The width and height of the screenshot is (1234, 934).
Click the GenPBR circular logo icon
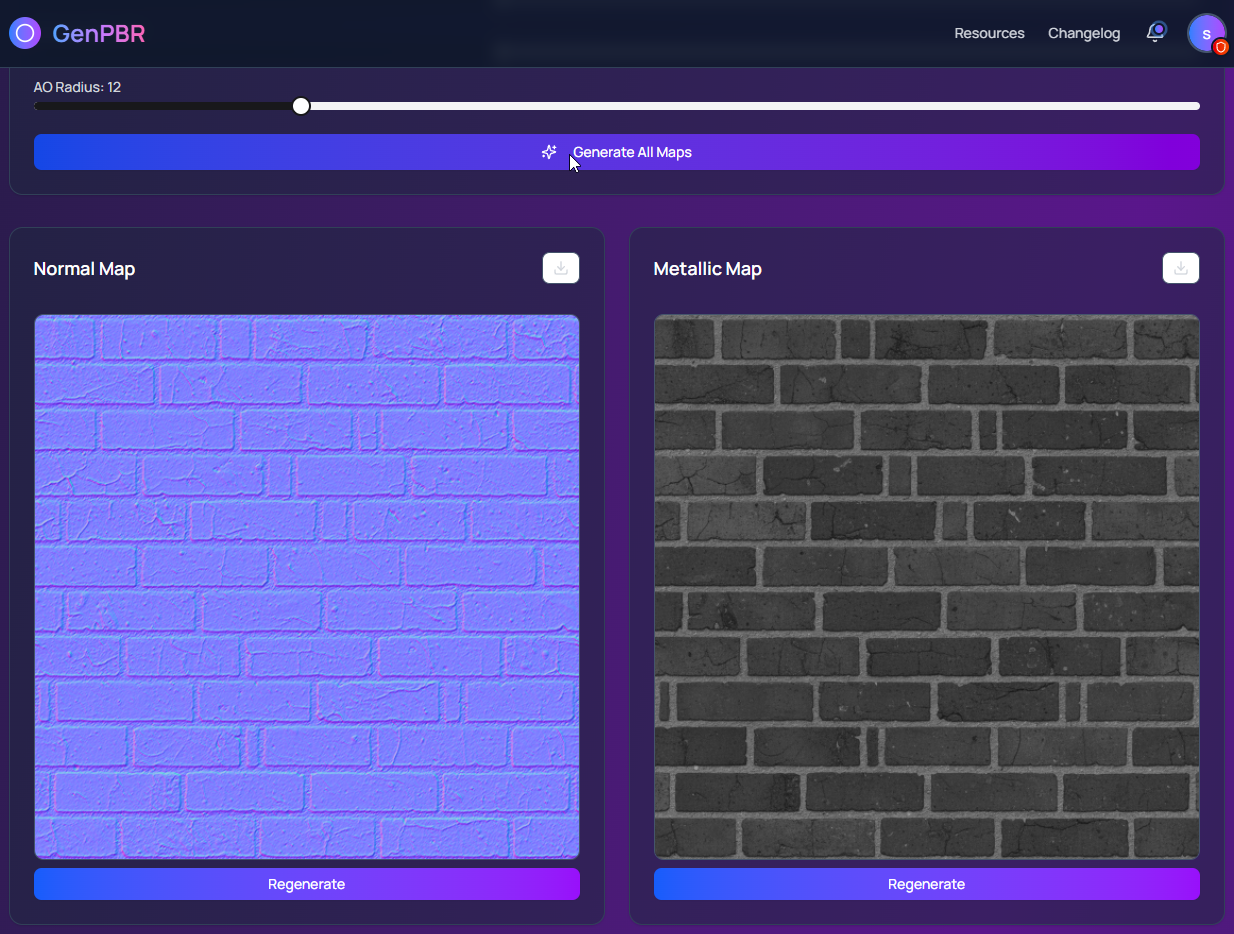click(25, 33)
